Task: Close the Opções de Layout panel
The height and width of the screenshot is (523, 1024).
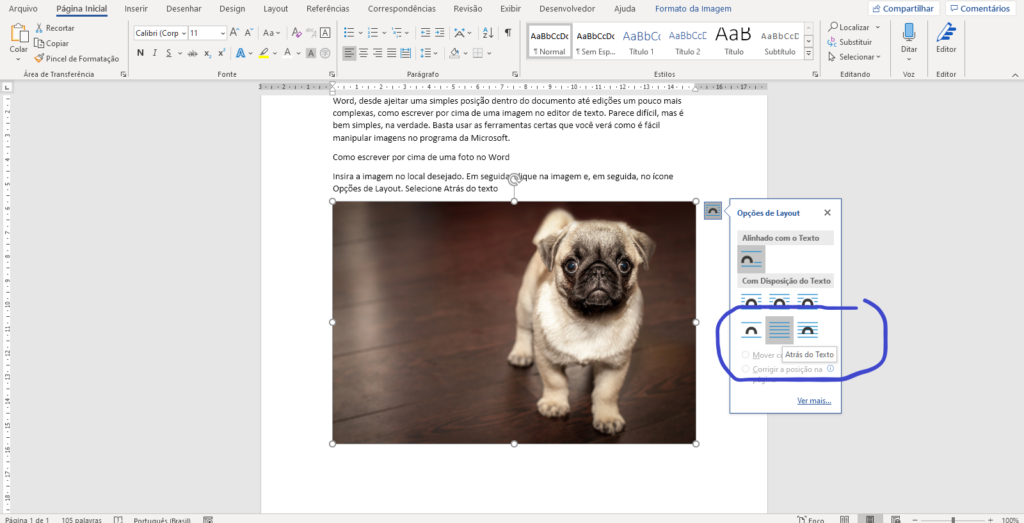Action: tap(827, 212)
